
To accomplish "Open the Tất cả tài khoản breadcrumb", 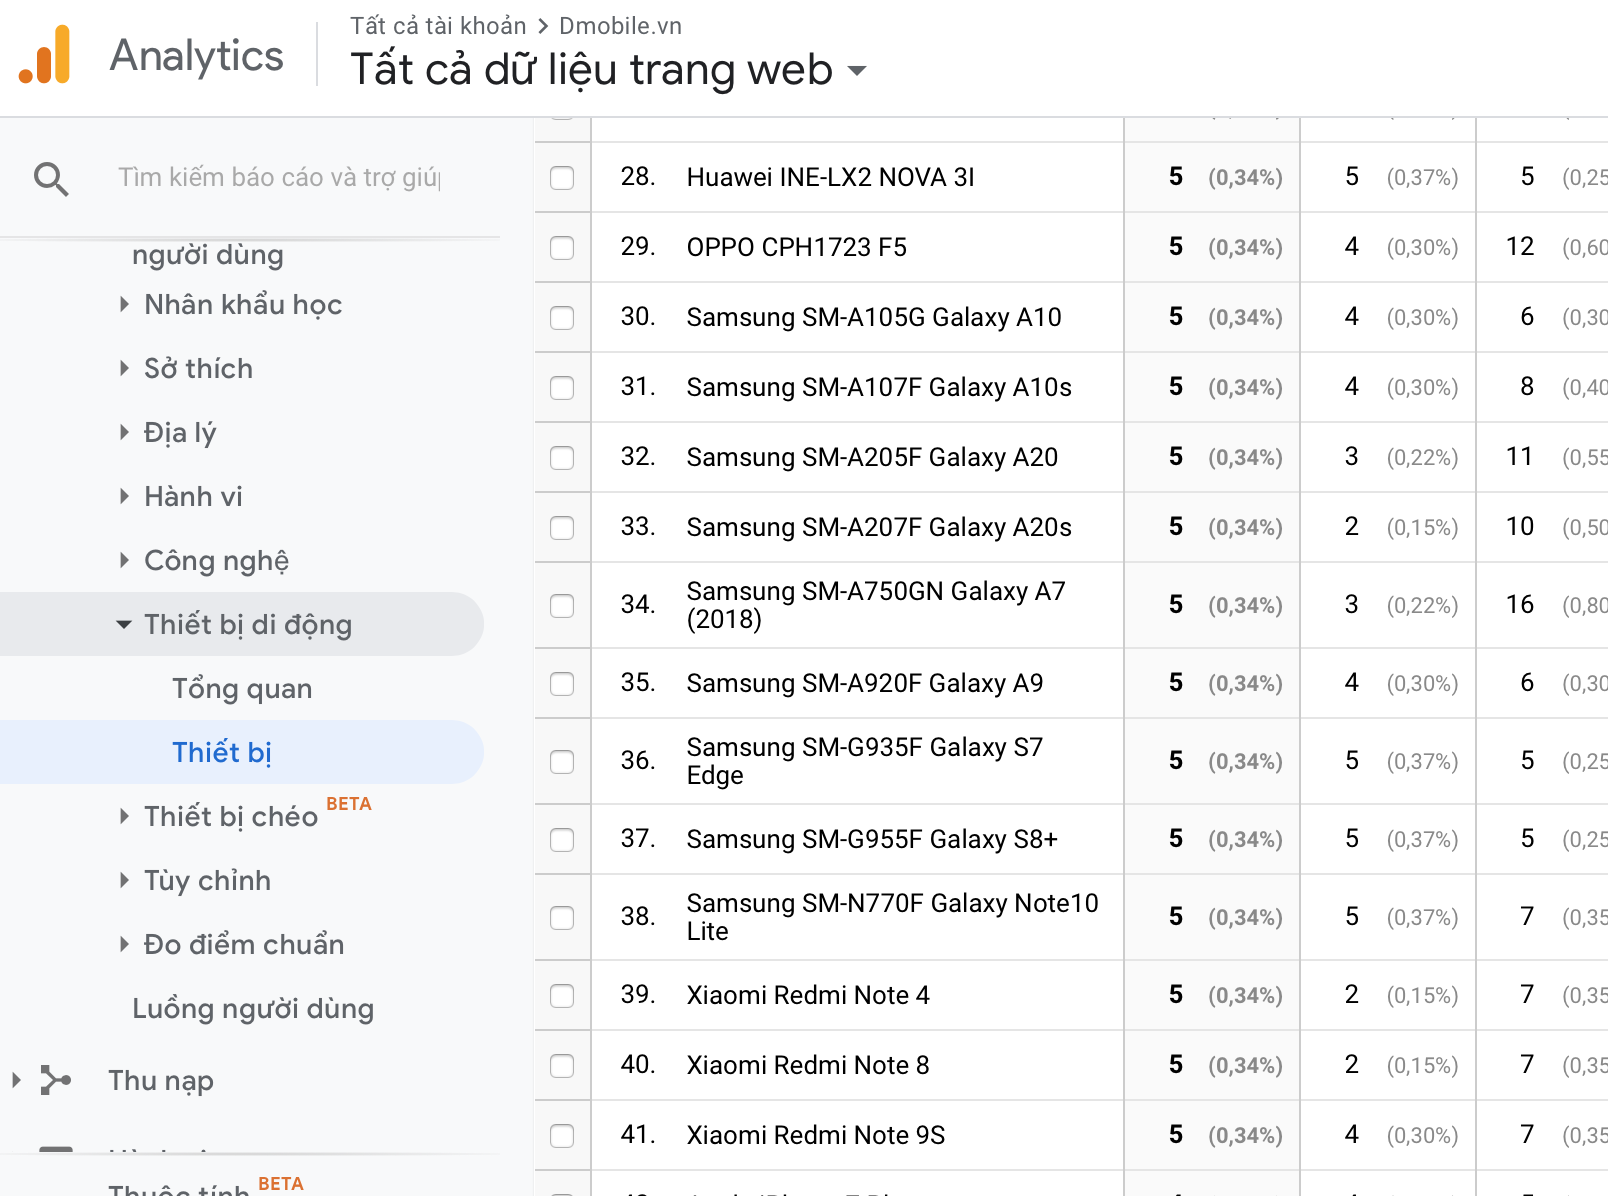I will (438, 26).
